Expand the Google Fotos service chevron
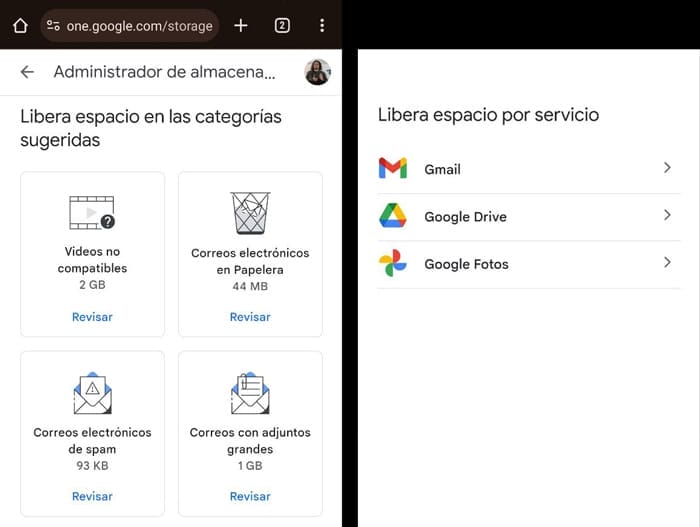The width and height of the screenshot is (700, 527). pos(667,263)
